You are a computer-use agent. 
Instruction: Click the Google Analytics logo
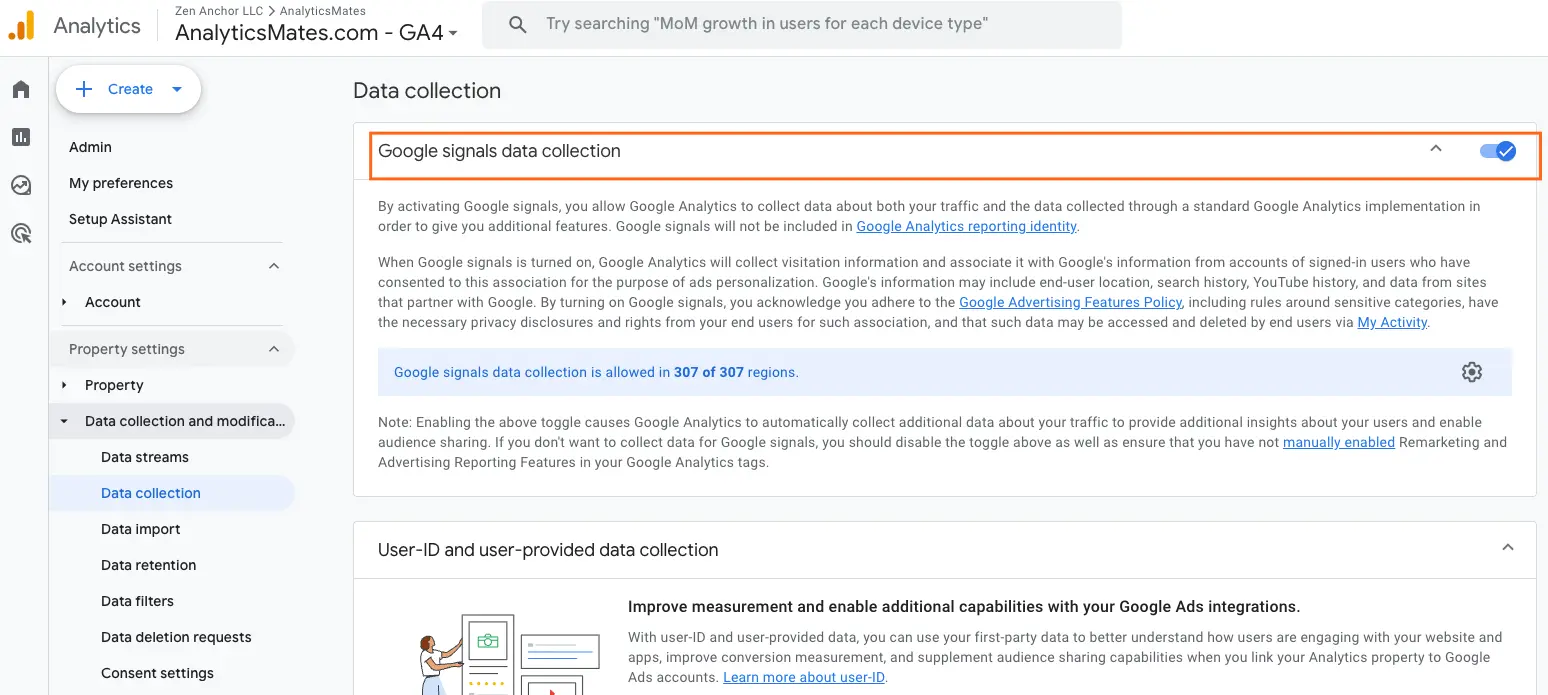pyautogui.click(x=20, y=24)
